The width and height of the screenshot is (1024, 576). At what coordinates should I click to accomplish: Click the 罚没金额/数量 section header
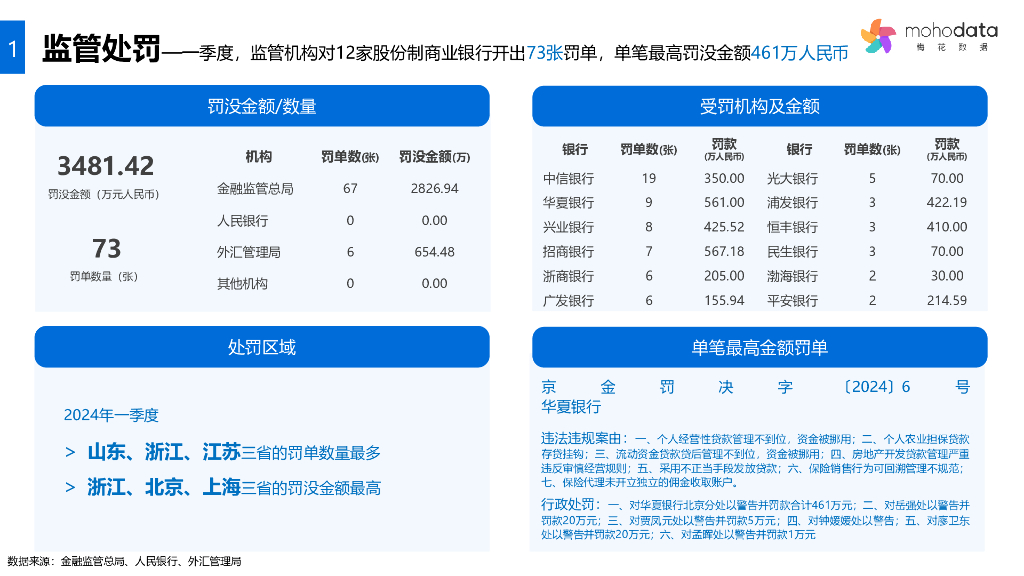[262, 106]
